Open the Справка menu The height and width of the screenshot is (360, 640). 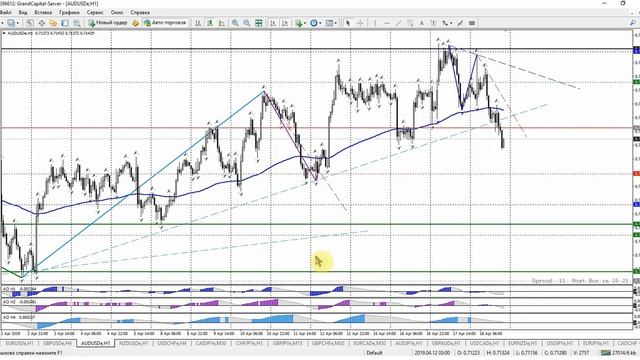[140, 13]
